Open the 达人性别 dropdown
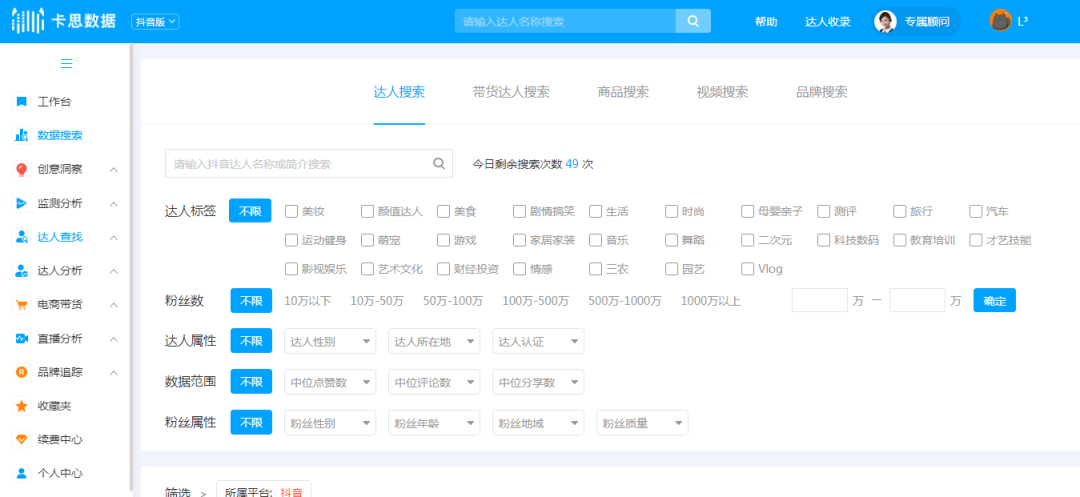The height and width of the screenshot is (497, 1080). 330,341
